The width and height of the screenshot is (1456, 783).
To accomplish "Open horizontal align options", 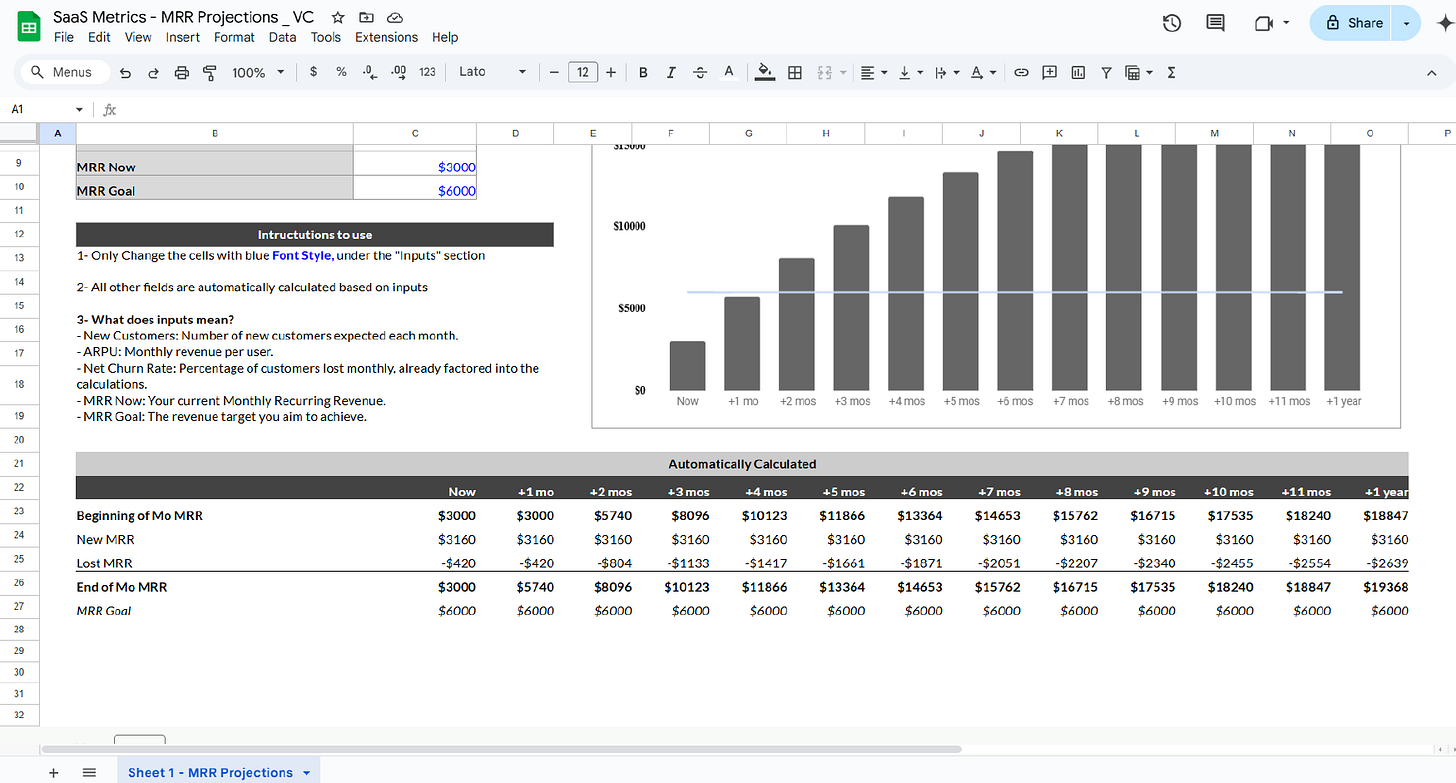I will click(x=872, y=72).
